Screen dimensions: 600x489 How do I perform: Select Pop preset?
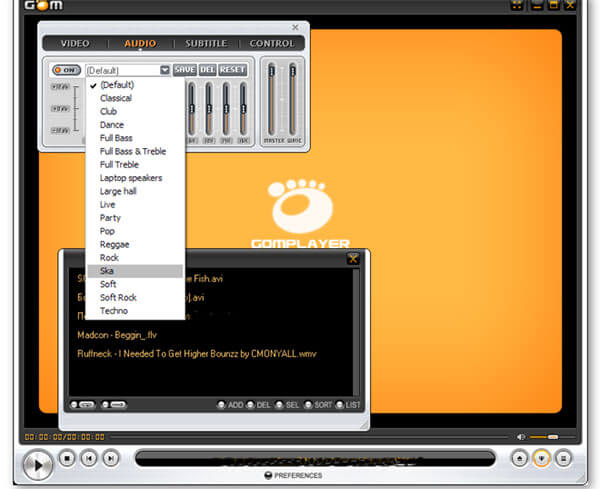[x=135, y=231]
